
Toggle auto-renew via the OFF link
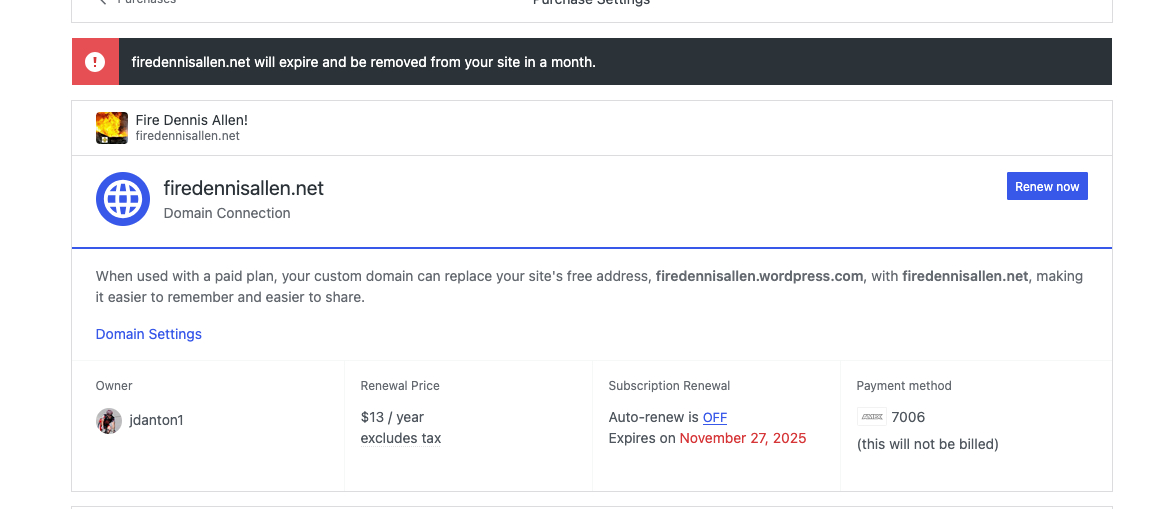point(714,417)
